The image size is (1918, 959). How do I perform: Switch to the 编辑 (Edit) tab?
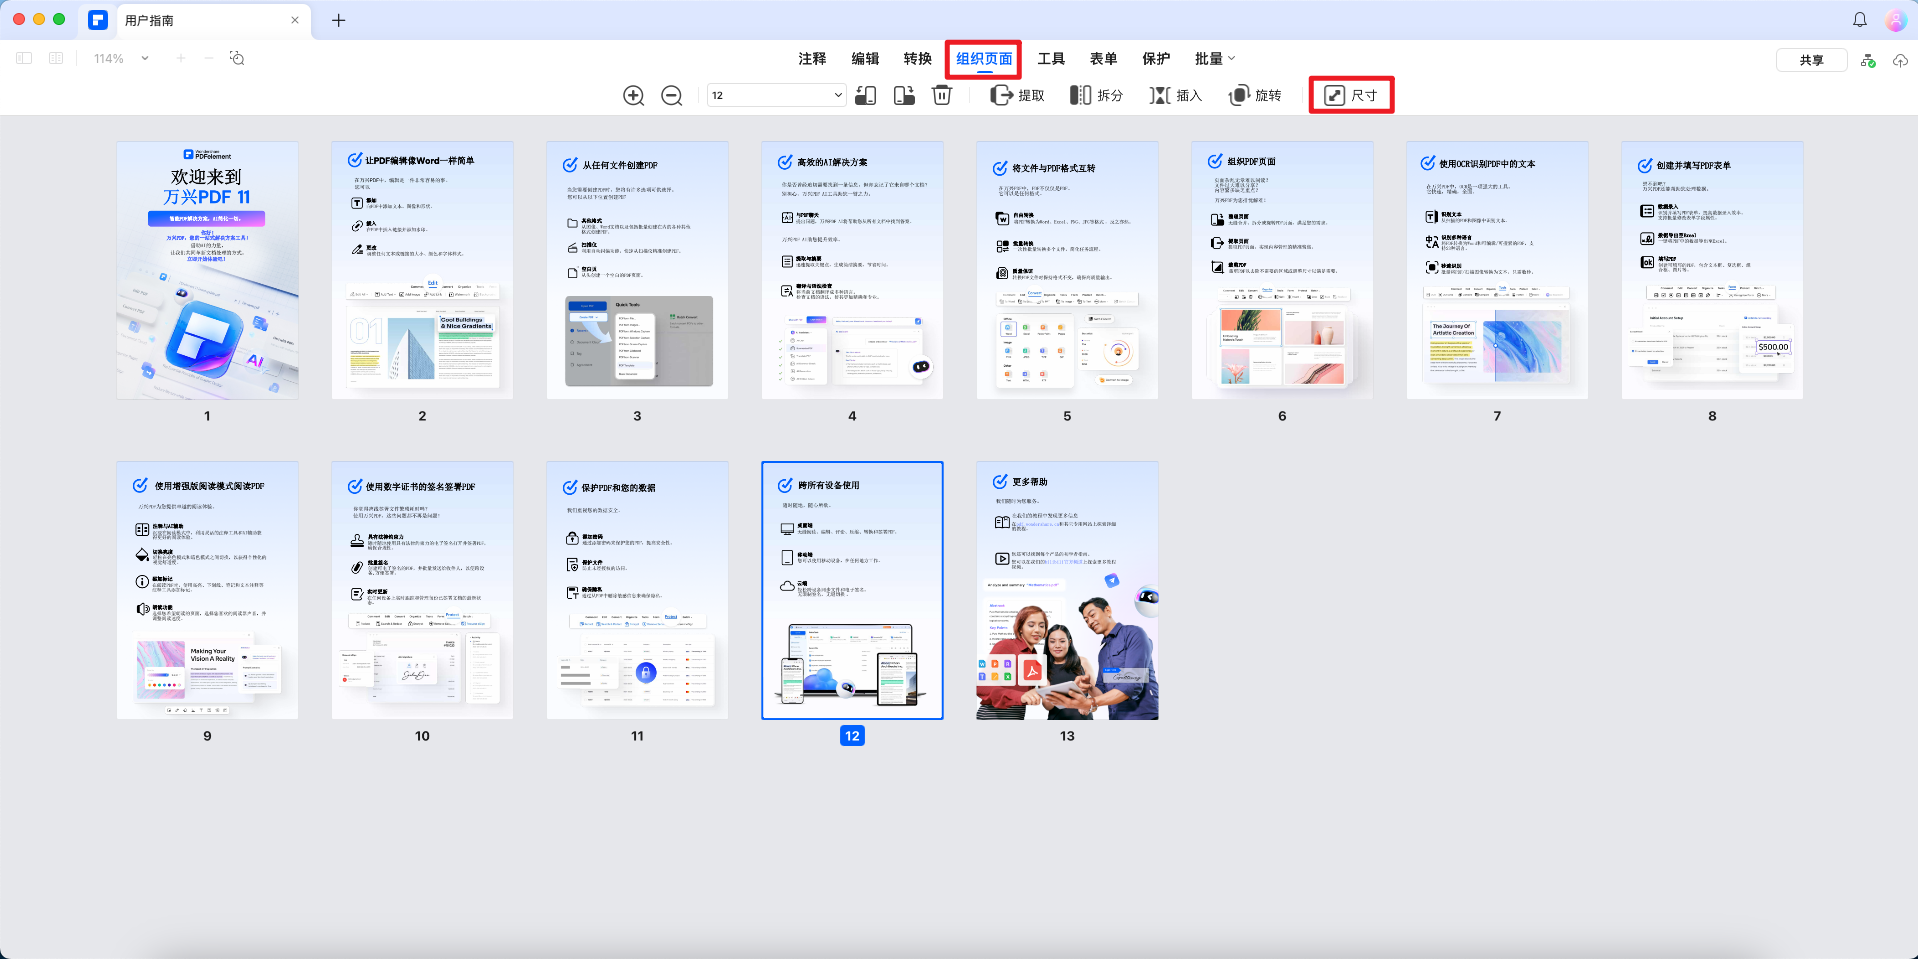tap(866, 58)
